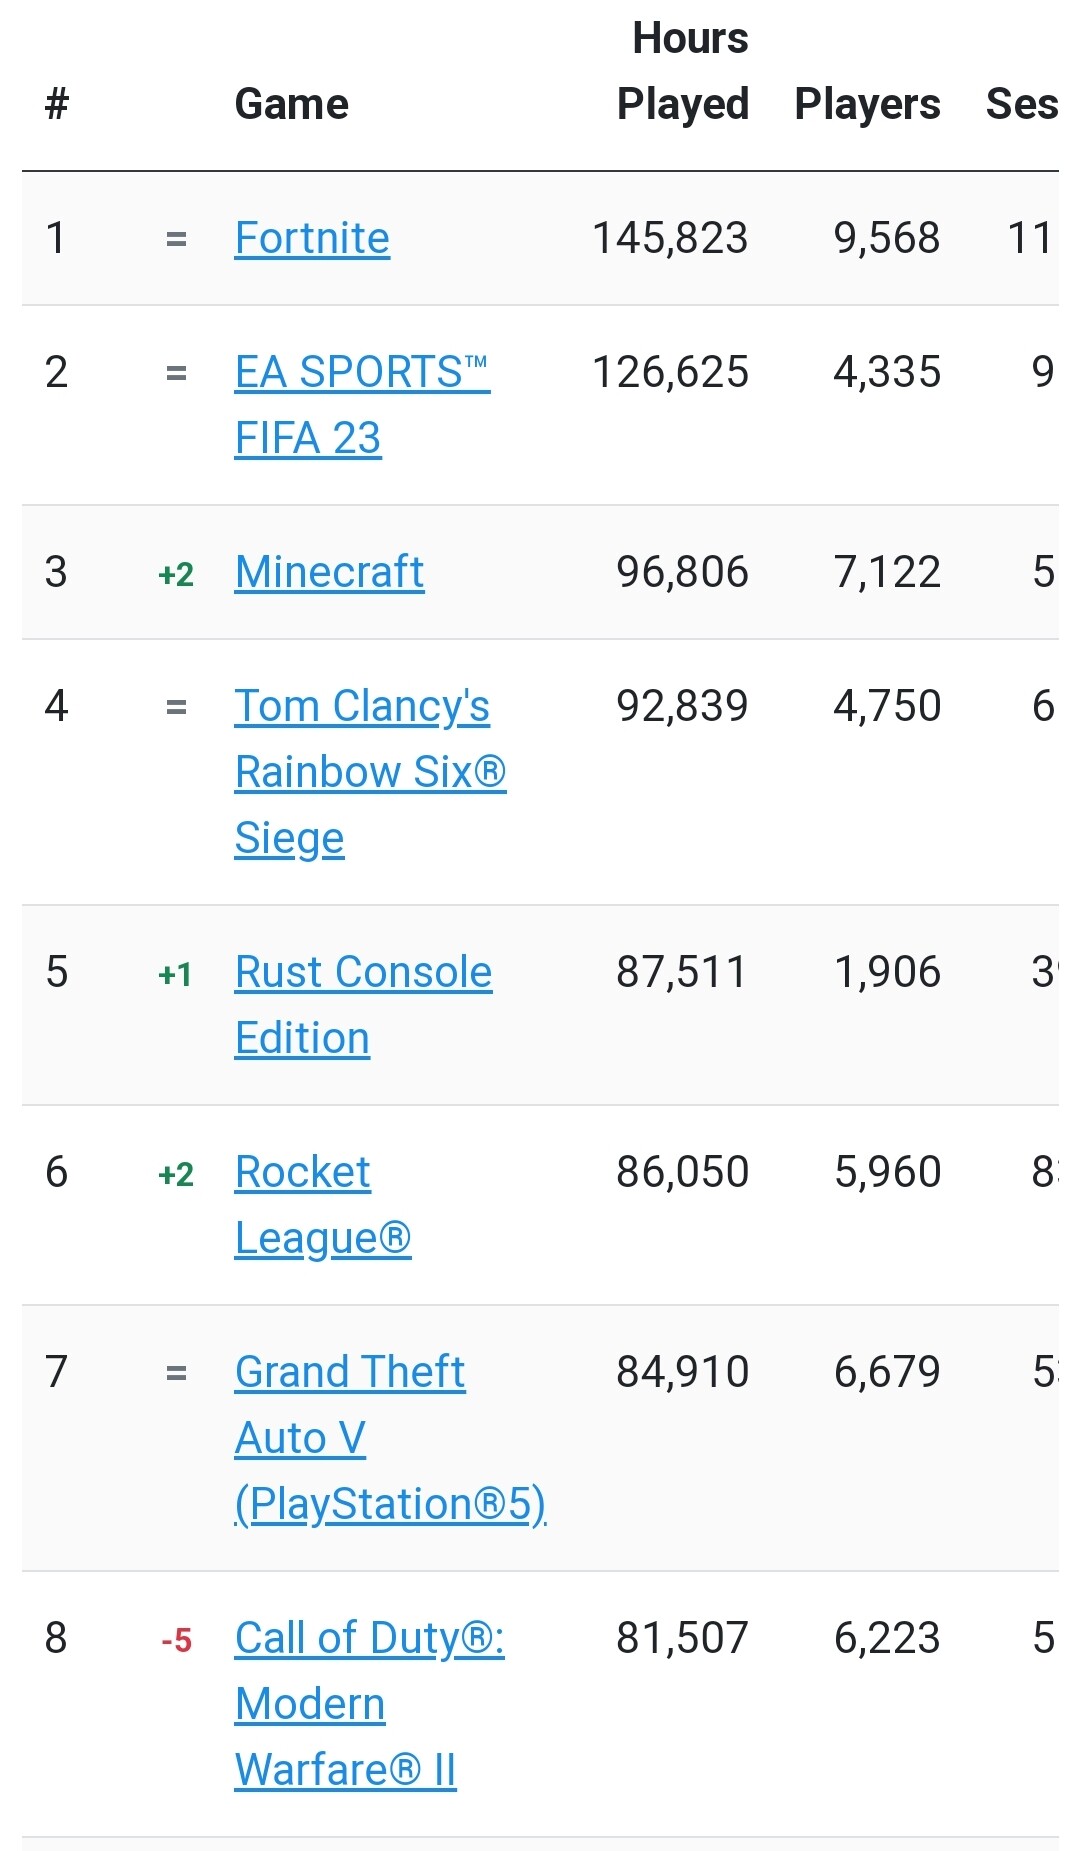This screenshot has width=1080, height=1851.
Task: Click the partially visible Ses column header
Action: [x=1022, y=104]
